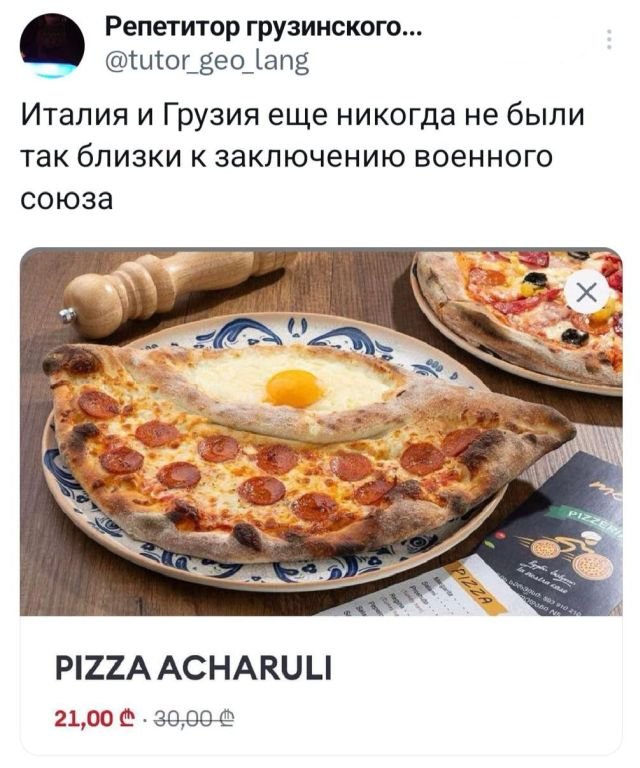Click the egg yolk on the khachapuri
The height and width of the screenshot is (768, 640).
point(294,388)
